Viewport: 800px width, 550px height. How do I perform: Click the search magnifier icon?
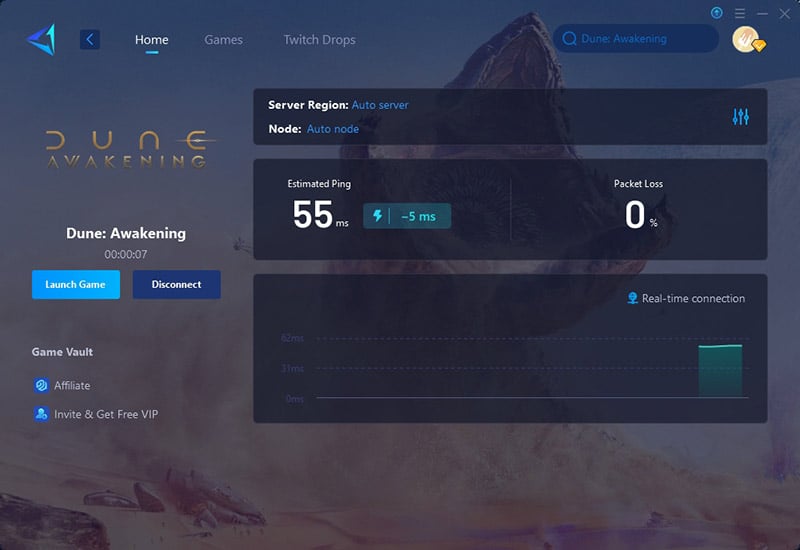pos(569,38)
